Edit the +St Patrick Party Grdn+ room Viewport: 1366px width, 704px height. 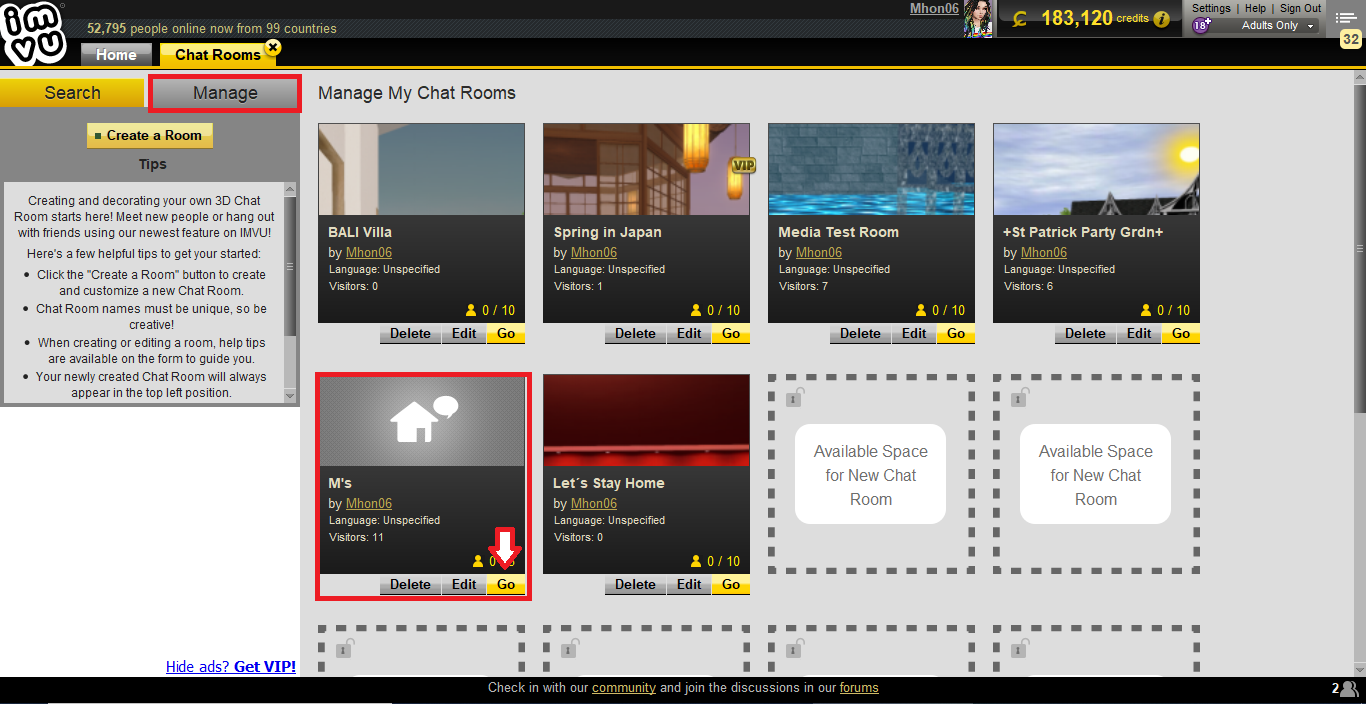point(1139,333)
